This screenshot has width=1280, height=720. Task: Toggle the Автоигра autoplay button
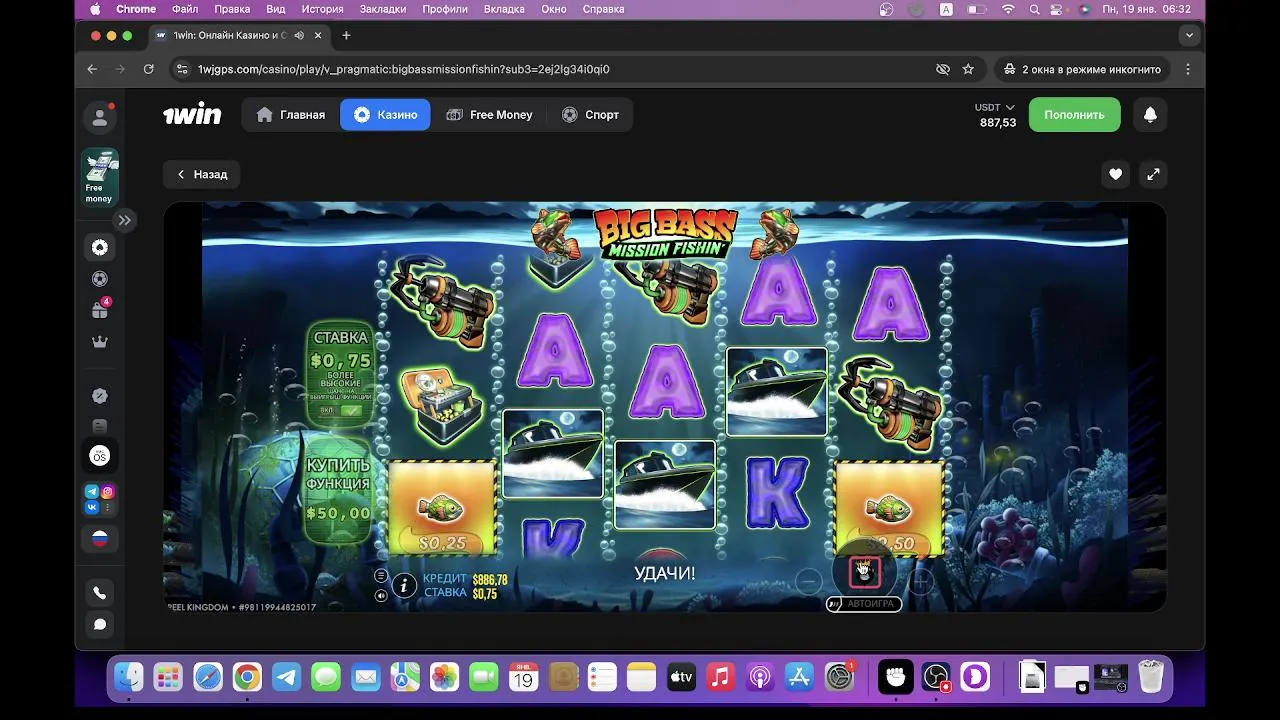click(x=864, y=604)
